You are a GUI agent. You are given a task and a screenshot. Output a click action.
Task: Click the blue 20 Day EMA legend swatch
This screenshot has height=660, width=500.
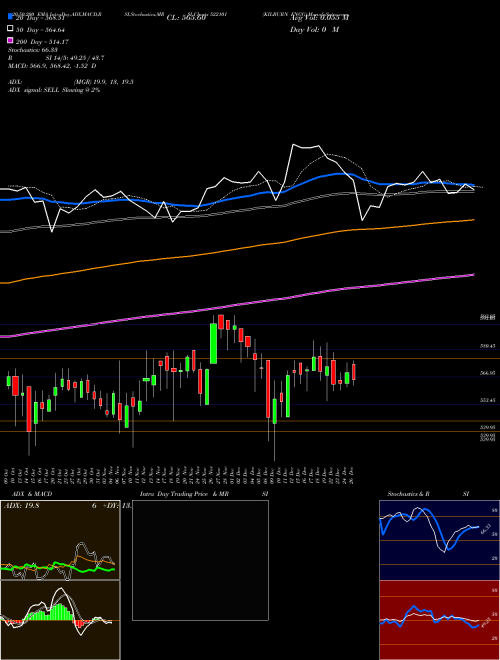(x=11, y=17)
